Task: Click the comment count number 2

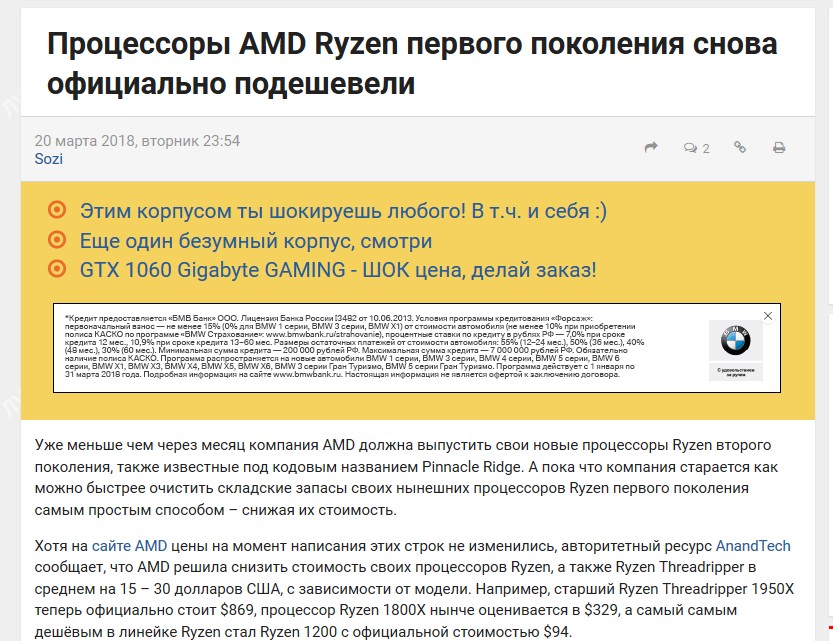Action: [x=706, y=149]
